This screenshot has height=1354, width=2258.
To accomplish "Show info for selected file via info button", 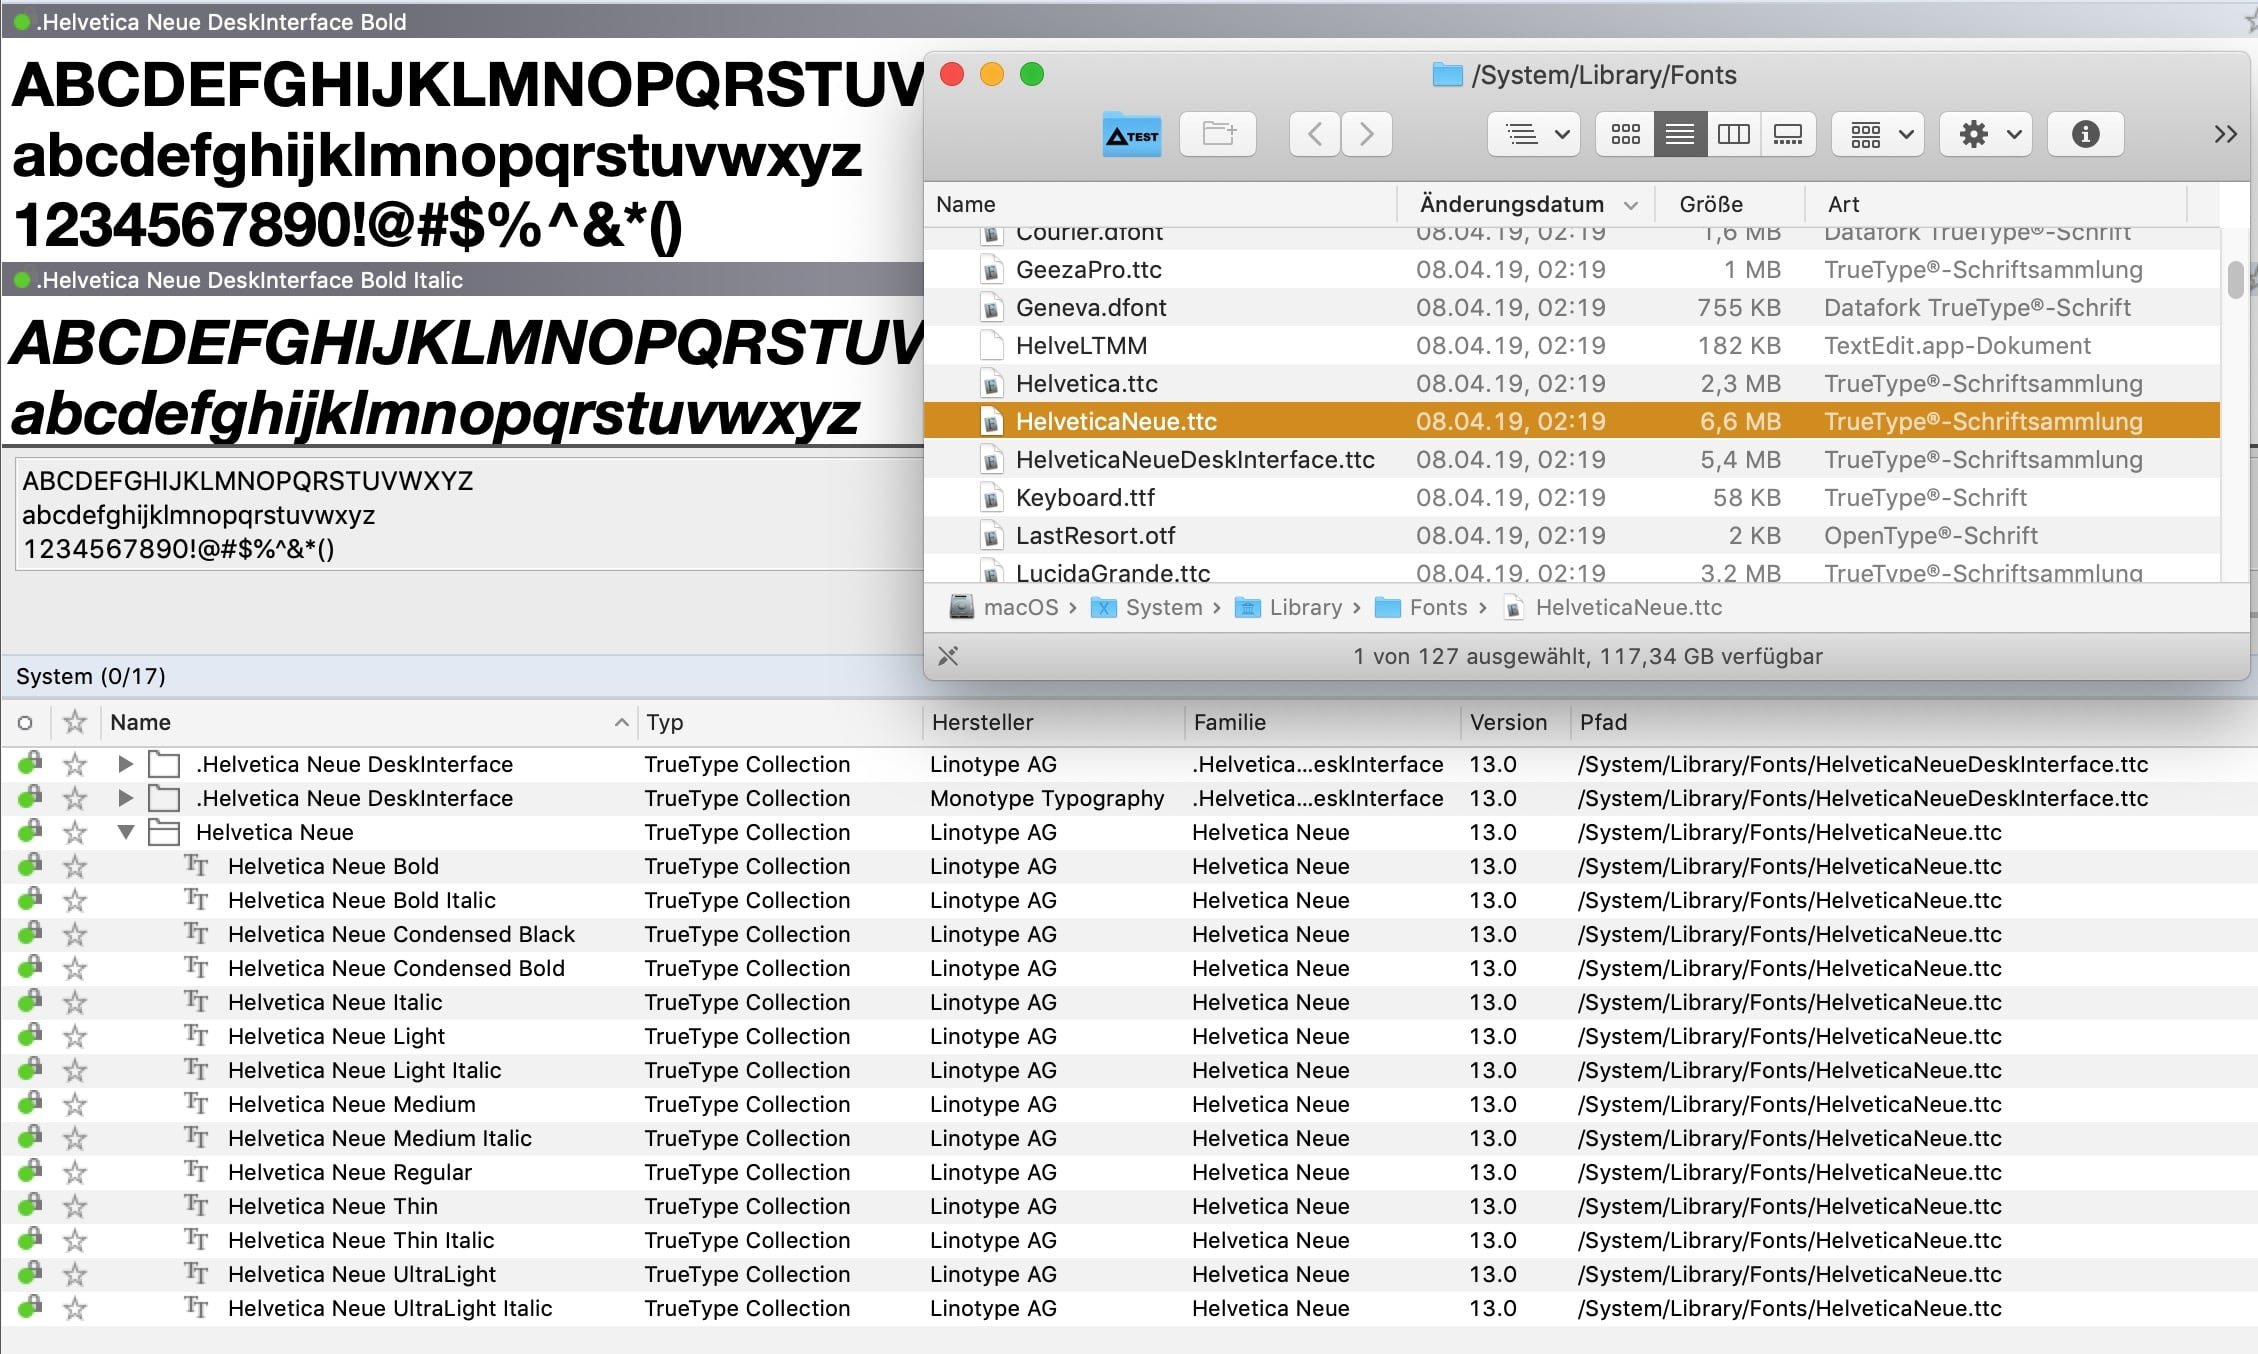I will click(x=2085, y=134).
